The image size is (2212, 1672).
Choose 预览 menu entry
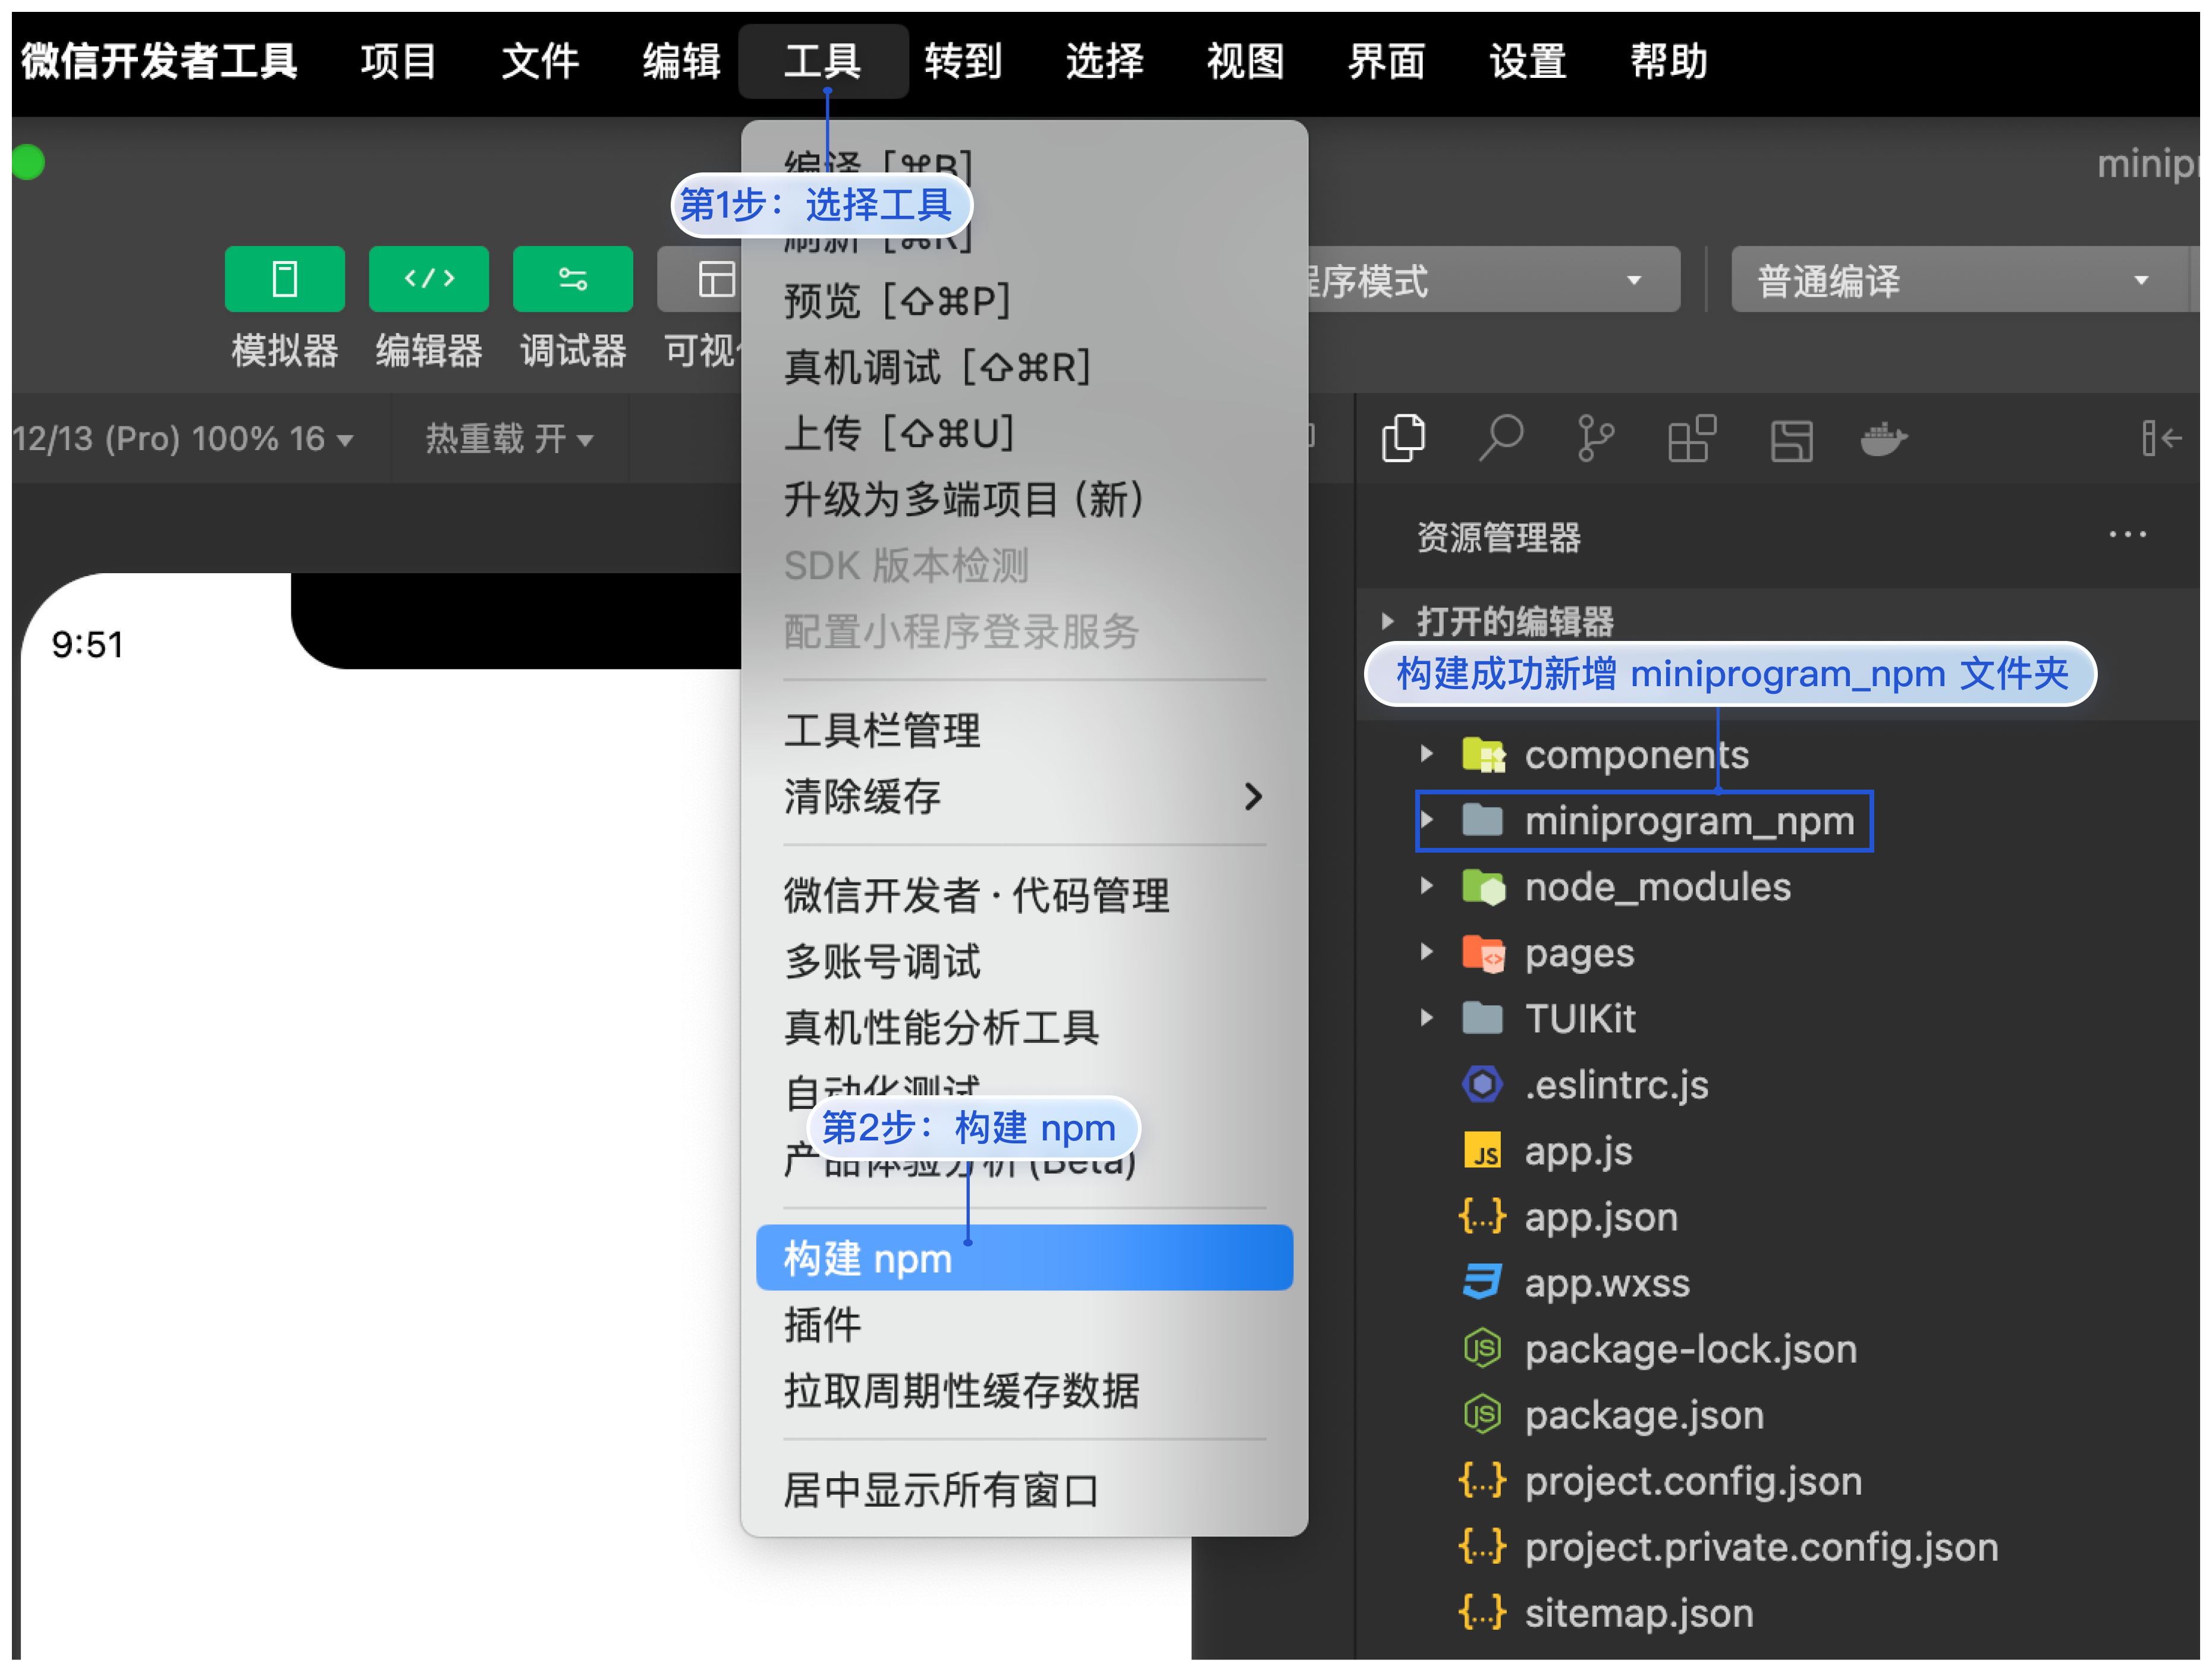[x=1024, y=301]
